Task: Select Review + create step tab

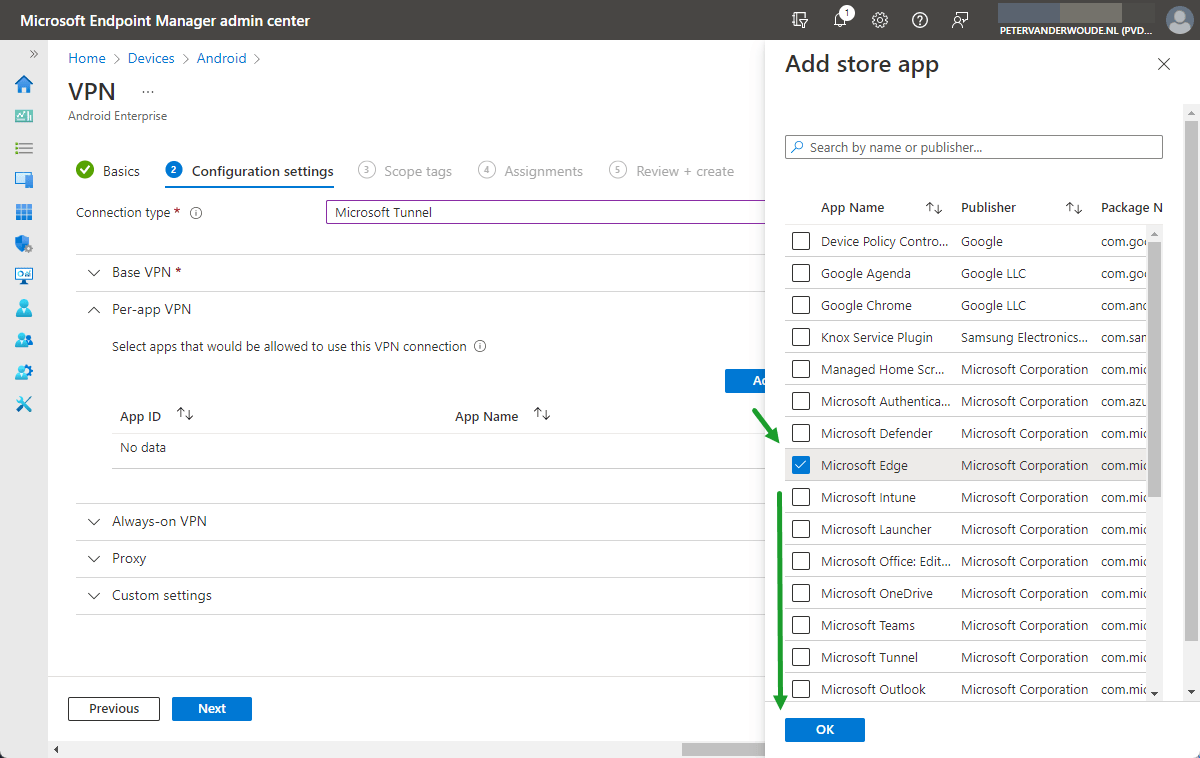Action: [x=672, y=171]
